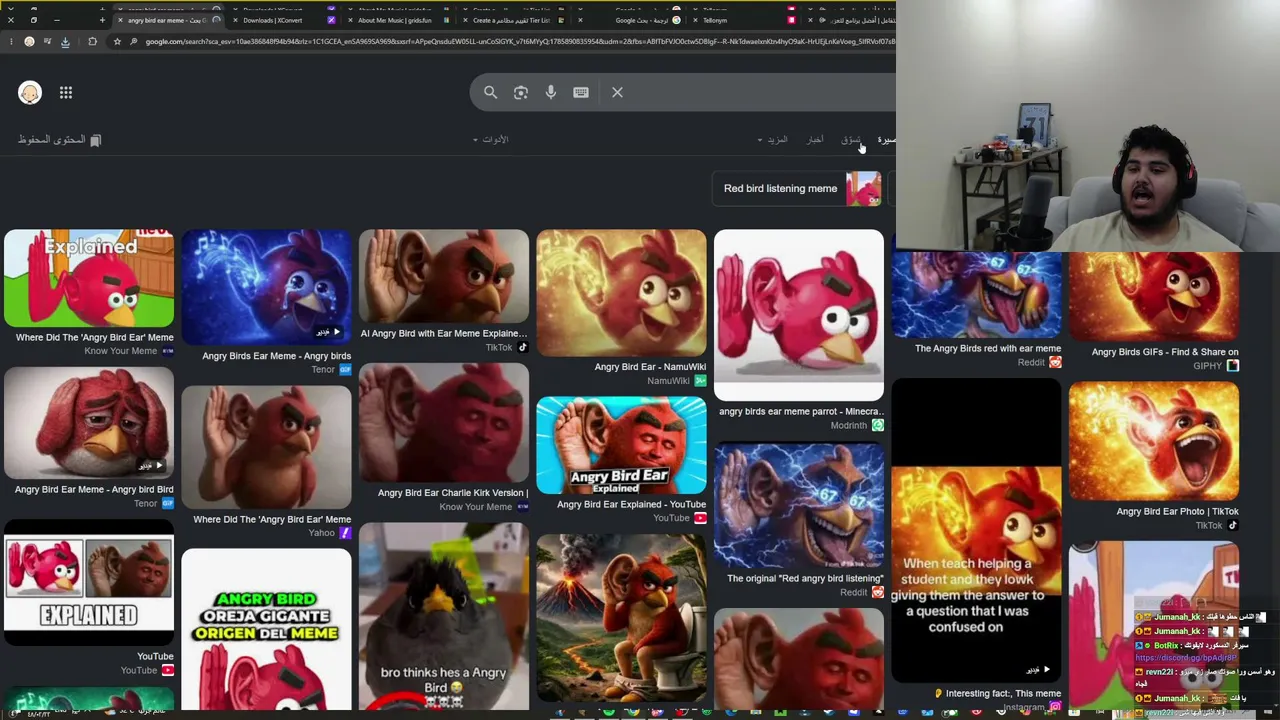
Task: Open the sad 'Angry Bird Ear Meme - Angry bird' image
Action: coord(89,424)
